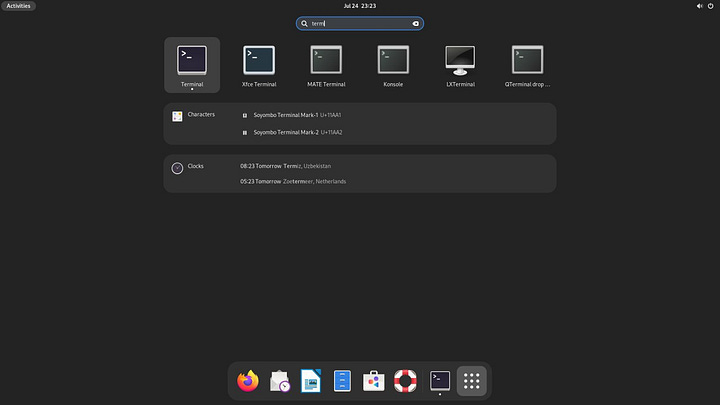
Task: Open Xfce Terminal from search results
Action: point(259,65)
